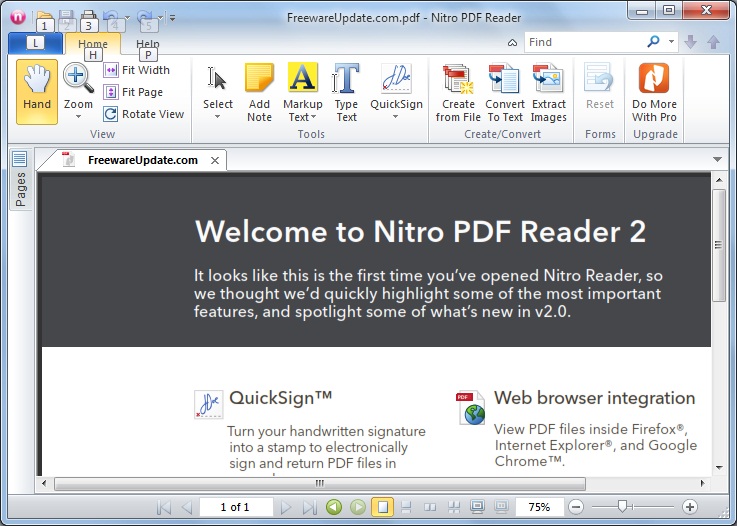737x526 pixels.
Task: Click Create from File icon
Action: (458, 79)
